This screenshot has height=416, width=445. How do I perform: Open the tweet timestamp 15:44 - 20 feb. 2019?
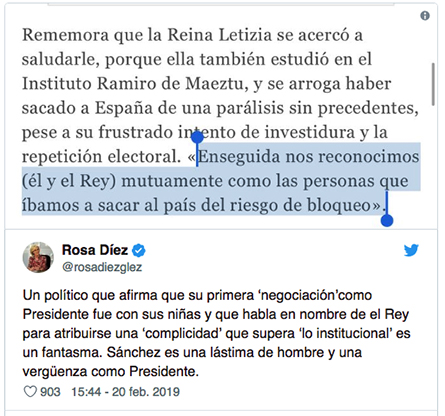pos(125,392)
